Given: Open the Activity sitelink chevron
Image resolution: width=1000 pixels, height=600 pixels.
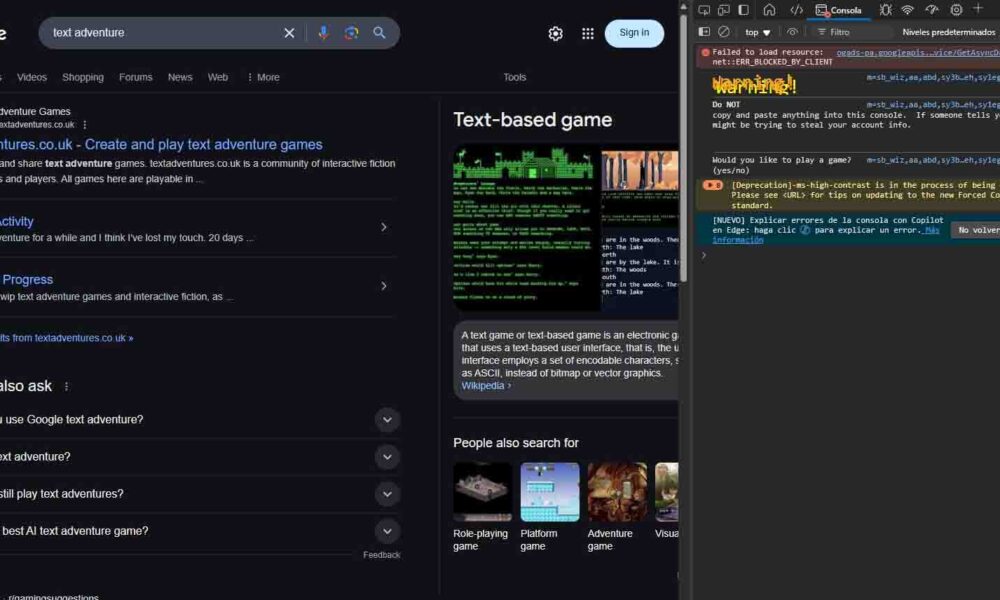Looking at the screenshot, I should 384,227.
